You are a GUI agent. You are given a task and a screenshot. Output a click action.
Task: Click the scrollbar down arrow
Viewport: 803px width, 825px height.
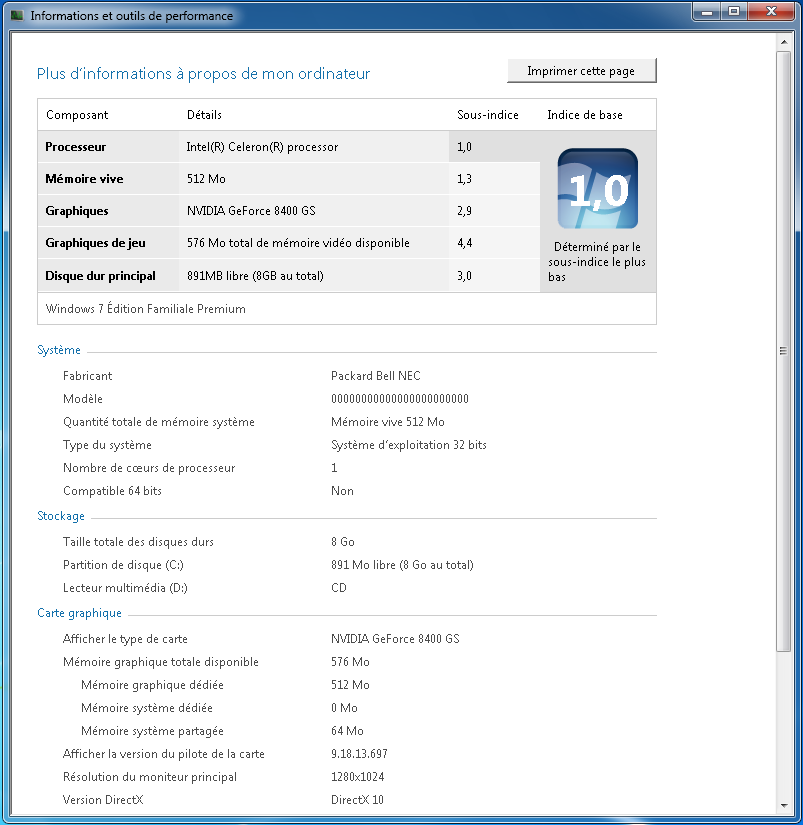[784, 806]
